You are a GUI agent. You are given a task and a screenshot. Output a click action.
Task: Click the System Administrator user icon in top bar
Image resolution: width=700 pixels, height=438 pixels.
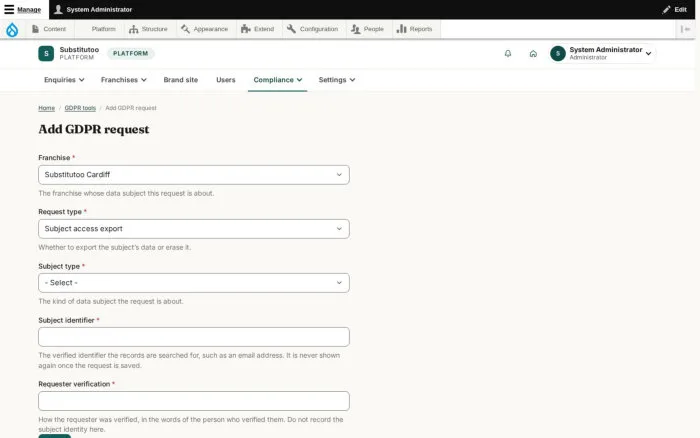click(58, 9)
